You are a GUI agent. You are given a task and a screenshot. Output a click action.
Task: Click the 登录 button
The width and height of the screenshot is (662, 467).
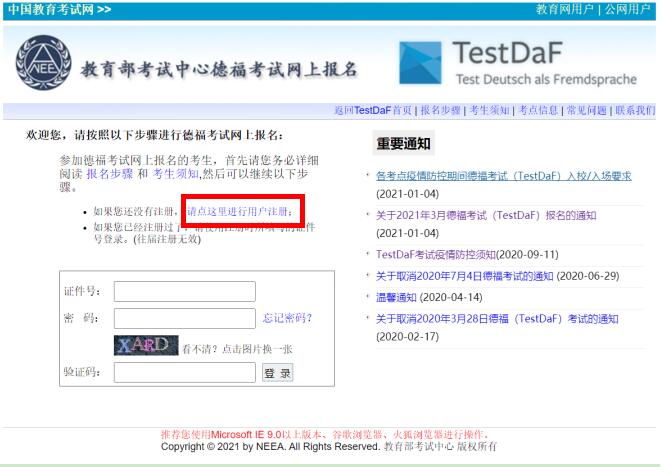pos(277,373)
